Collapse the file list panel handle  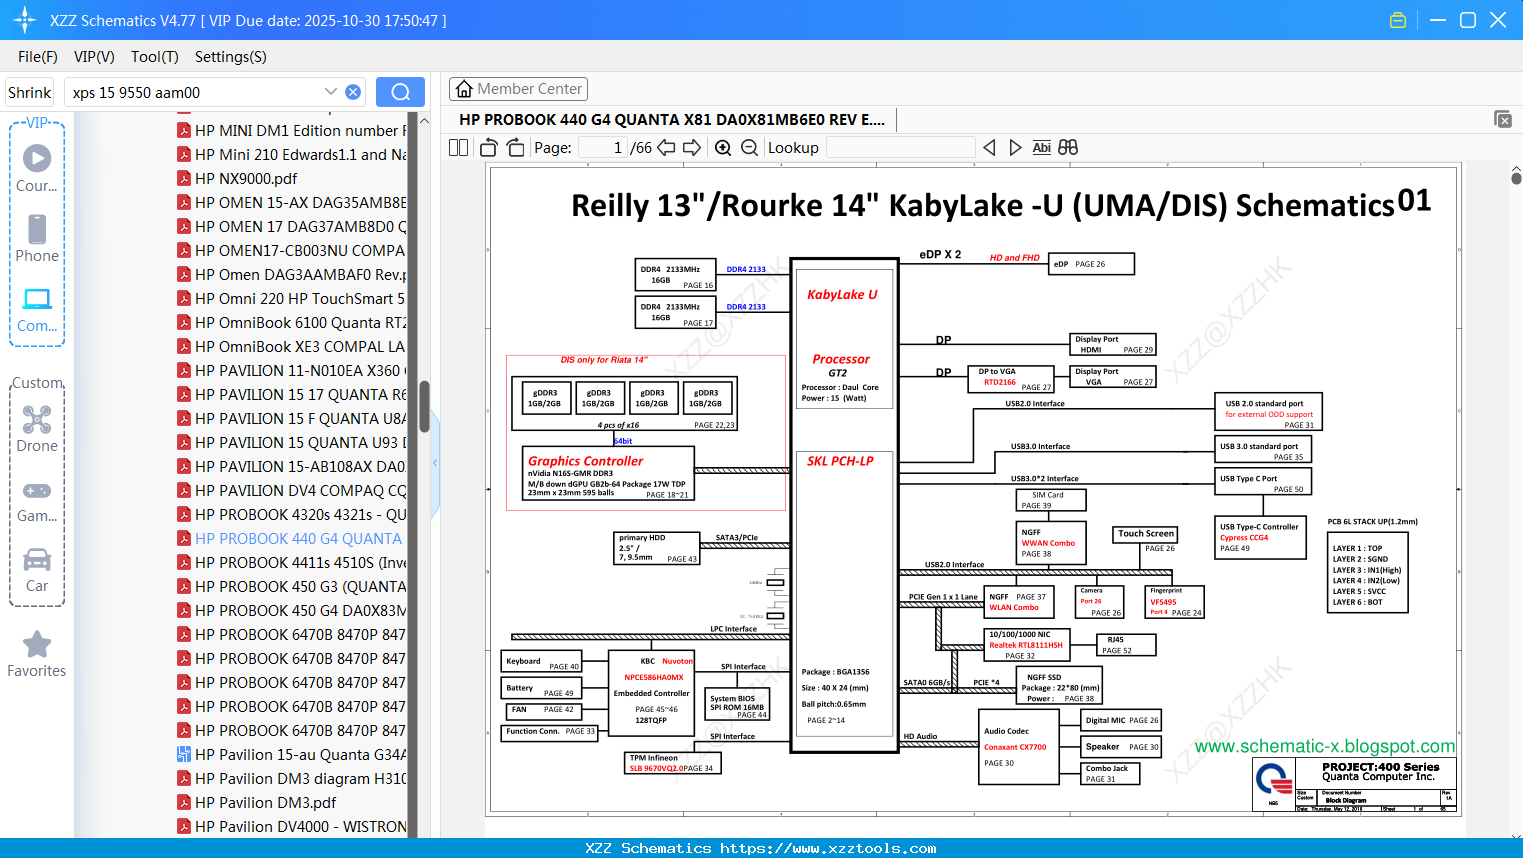[435, 463]
